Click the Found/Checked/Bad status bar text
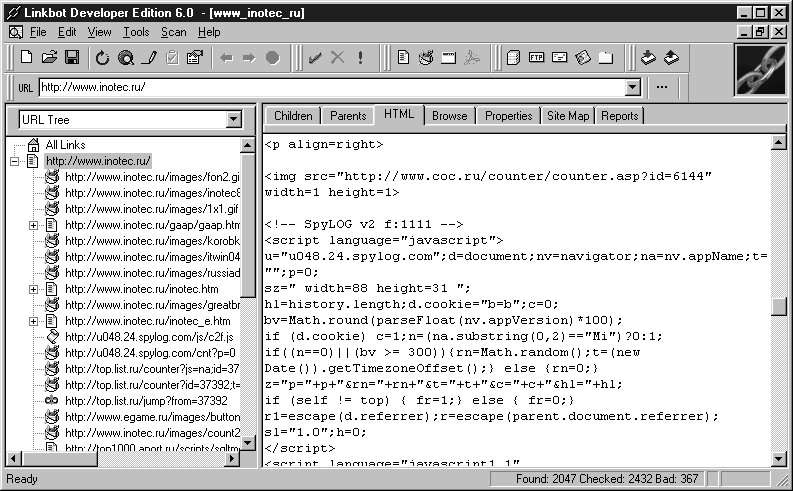This screenshot has height=491, width=793. (606, 478)
